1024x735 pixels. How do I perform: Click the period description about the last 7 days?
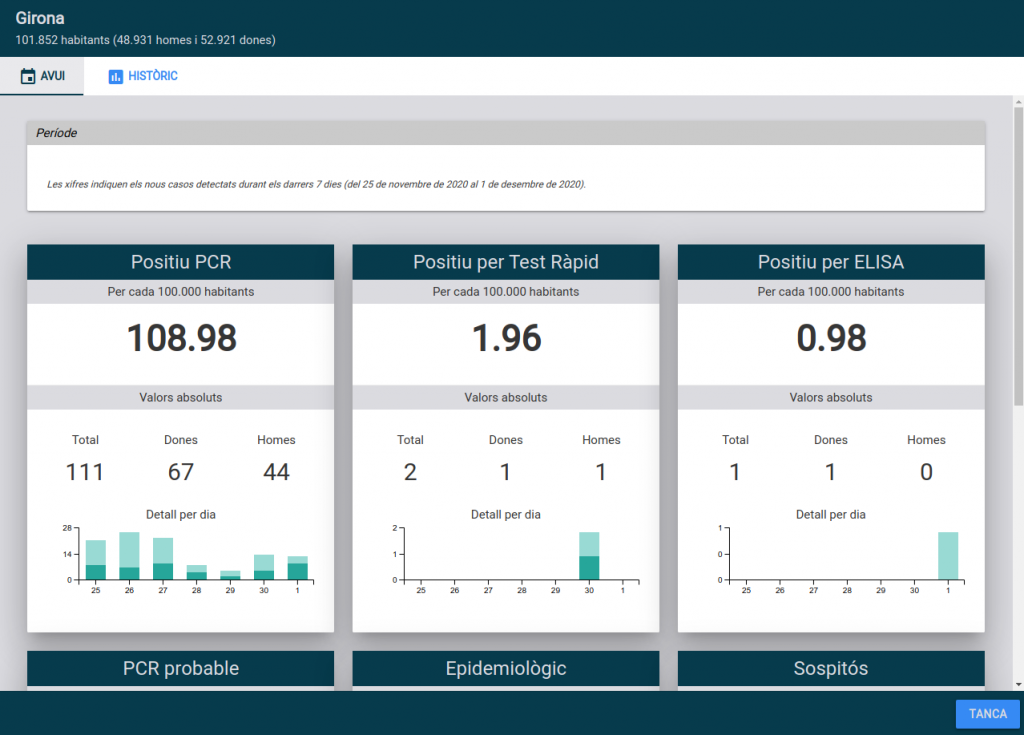click(316, 184)
